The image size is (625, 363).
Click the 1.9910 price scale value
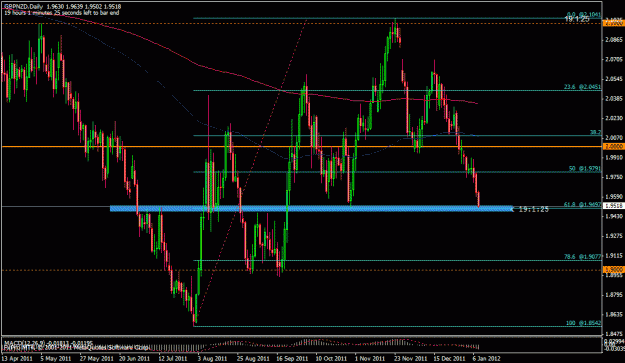[613, 158]
